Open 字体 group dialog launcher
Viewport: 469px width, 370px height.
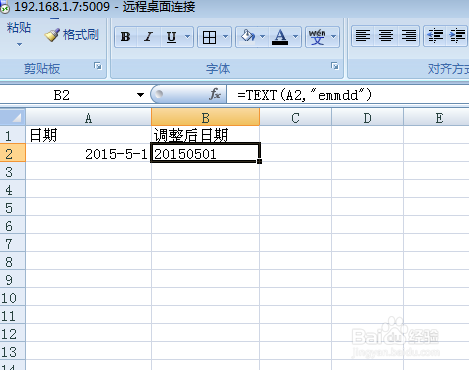point(335,66)
